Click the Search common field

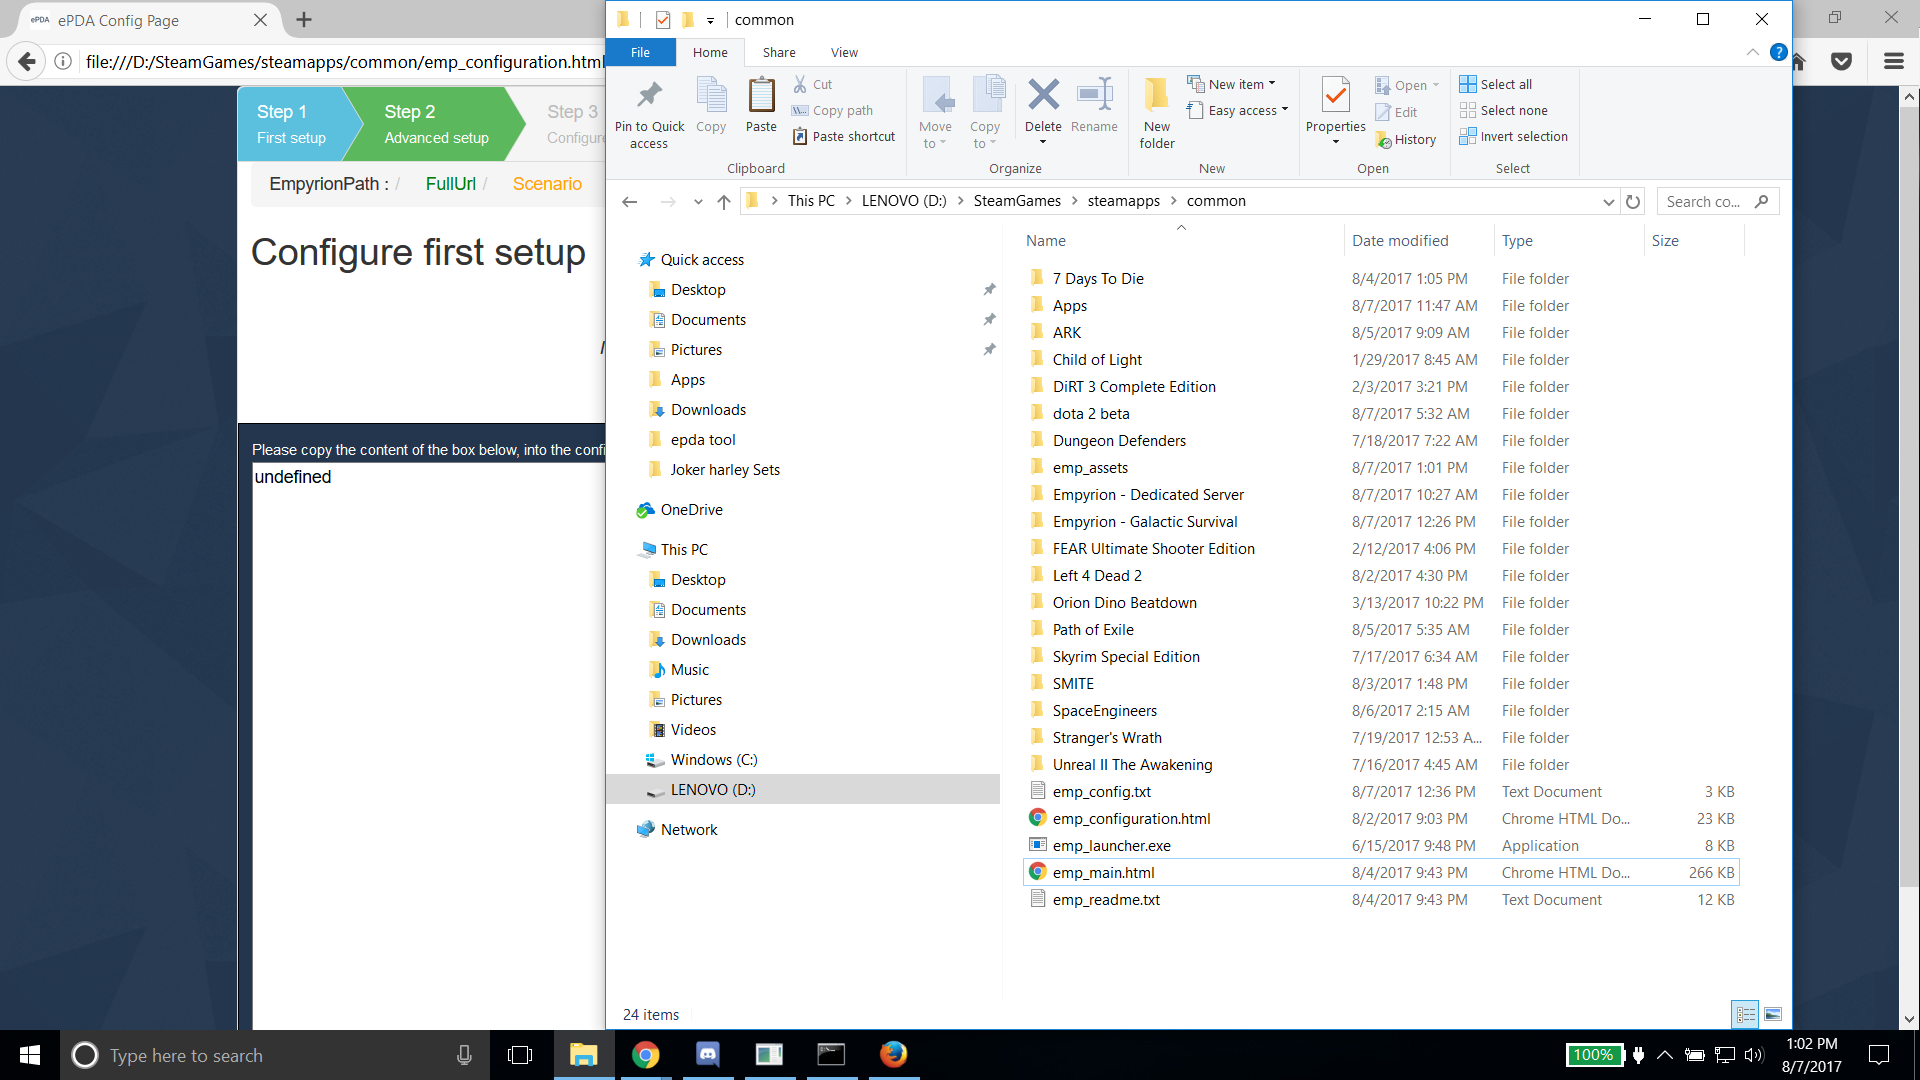1717,201
